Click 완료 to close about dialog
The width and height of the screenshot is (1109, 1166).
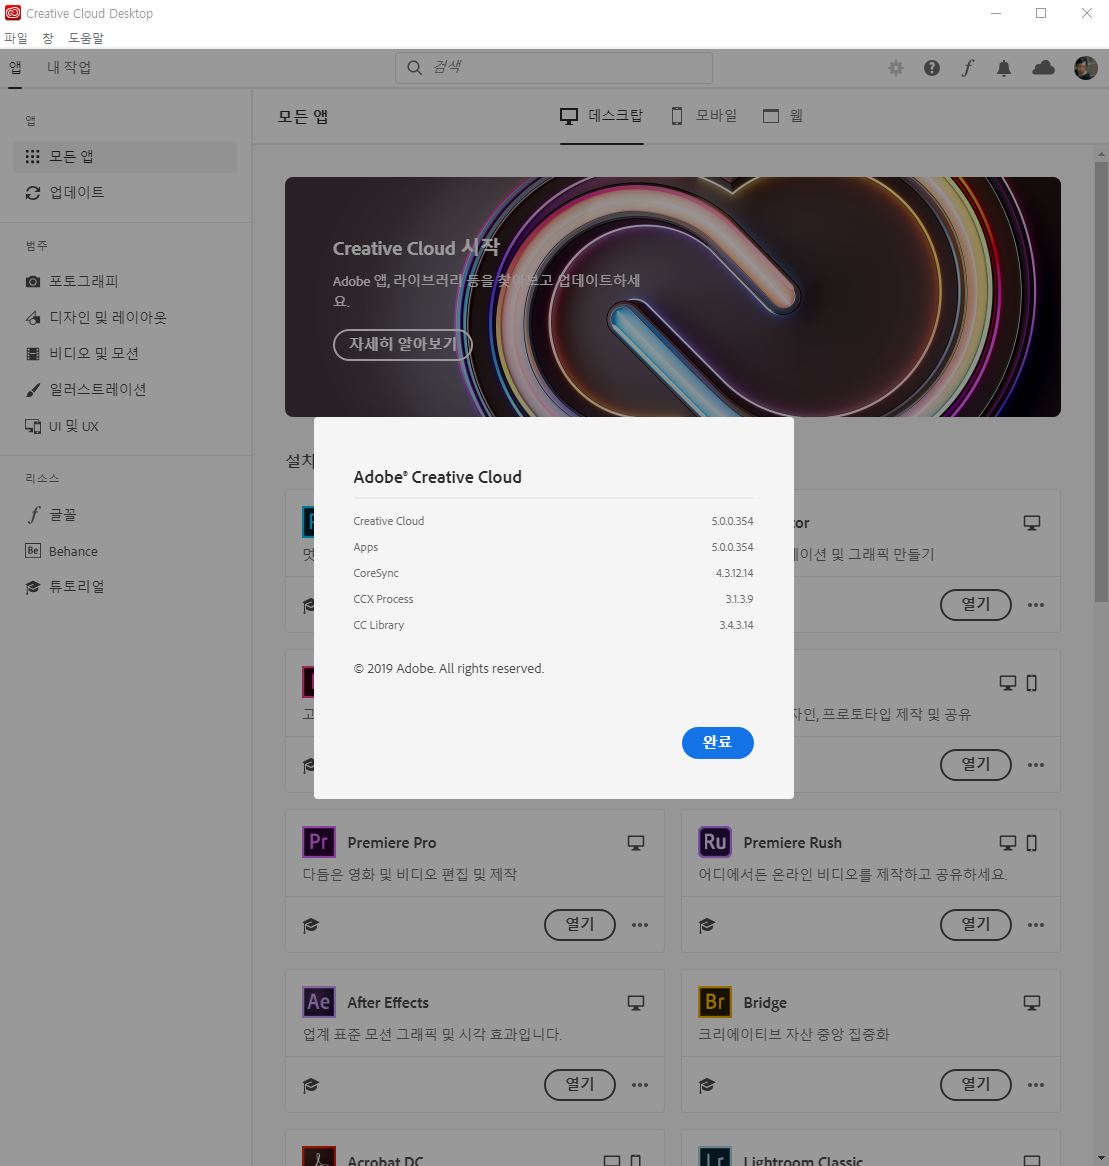point(717,743)
